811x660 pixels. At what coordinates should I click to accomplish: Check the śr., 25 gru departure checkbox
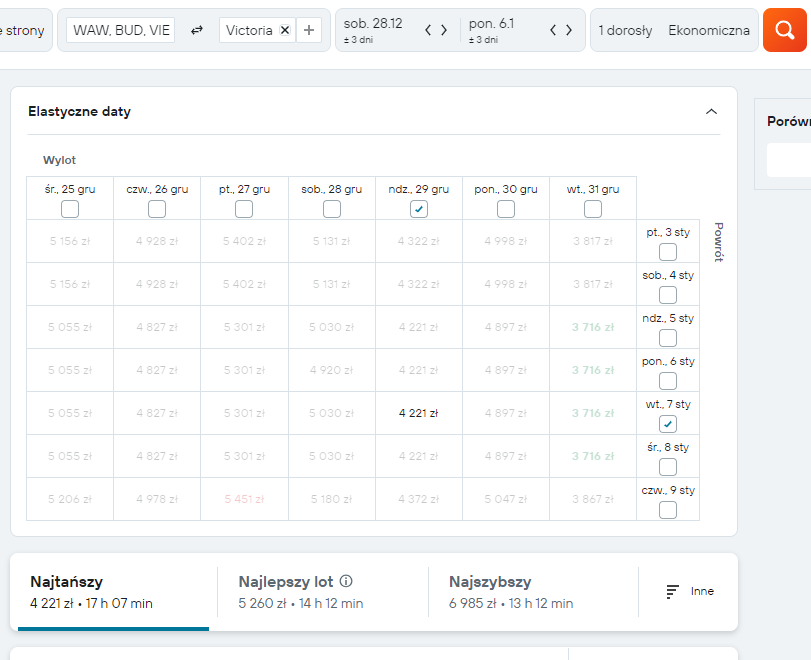point(70,209)
